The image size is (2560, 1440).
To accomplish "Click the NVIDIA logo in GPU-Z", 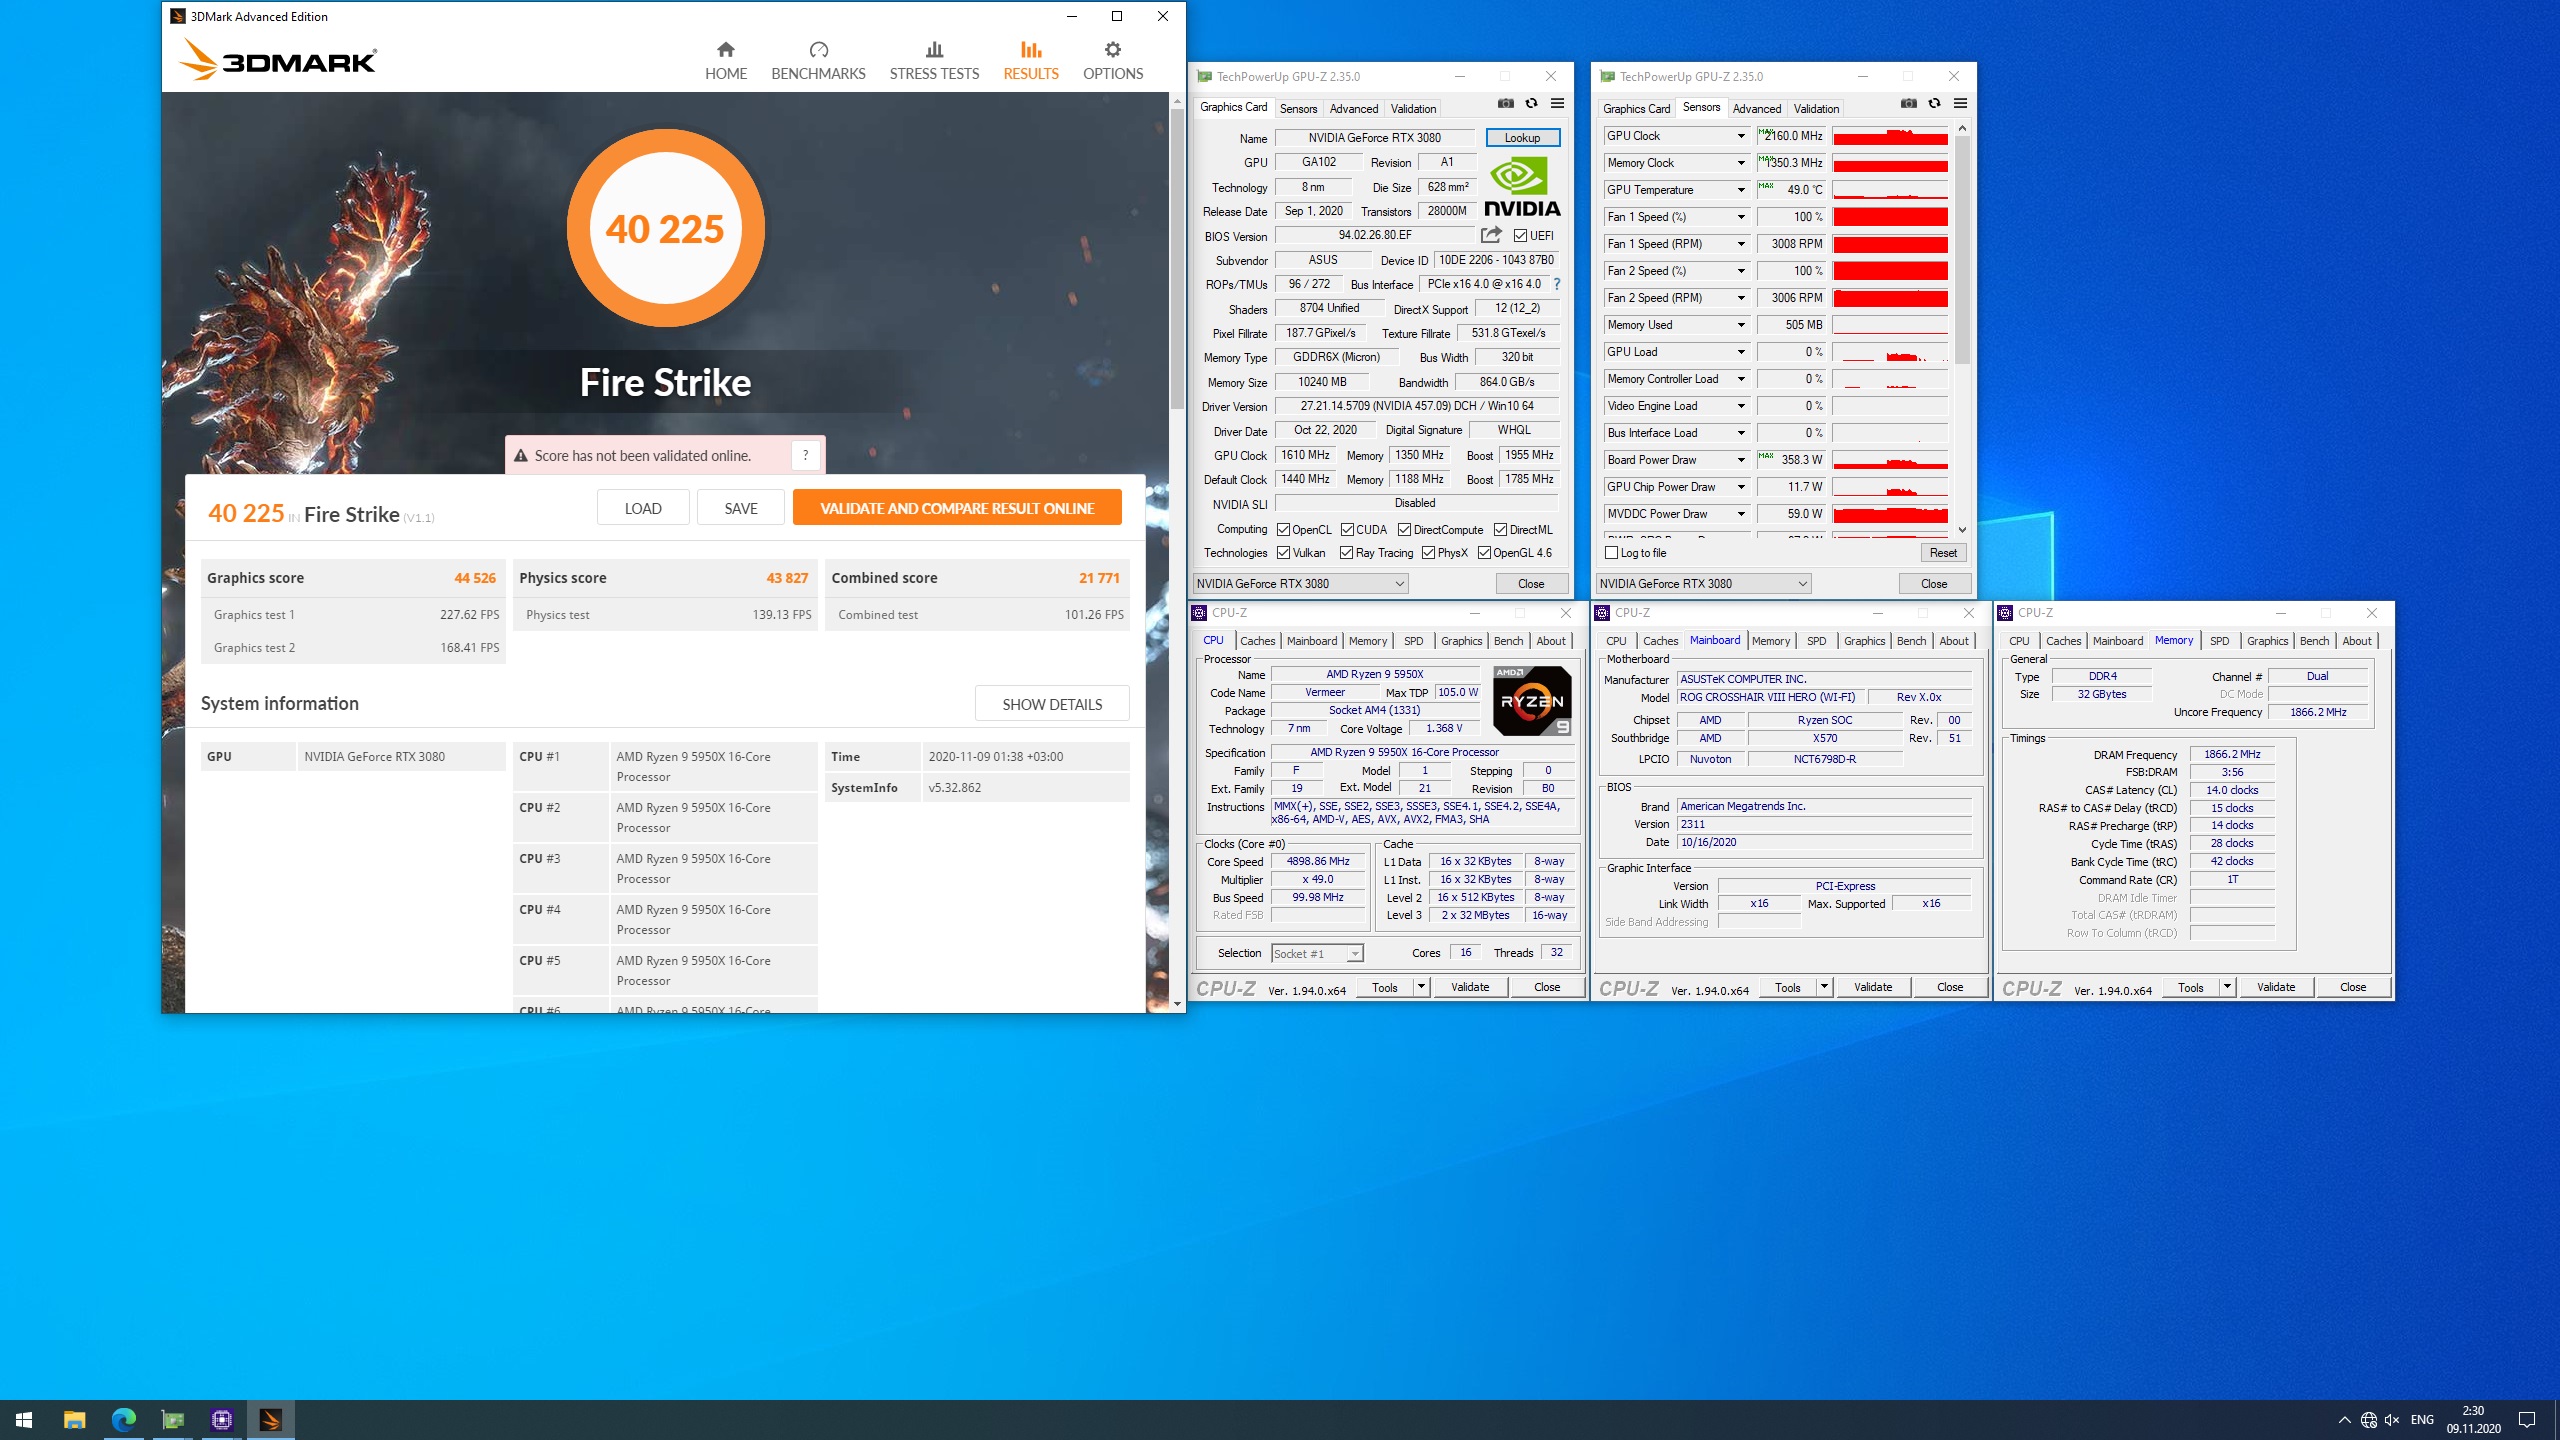I will click(x=1522, y=186).
